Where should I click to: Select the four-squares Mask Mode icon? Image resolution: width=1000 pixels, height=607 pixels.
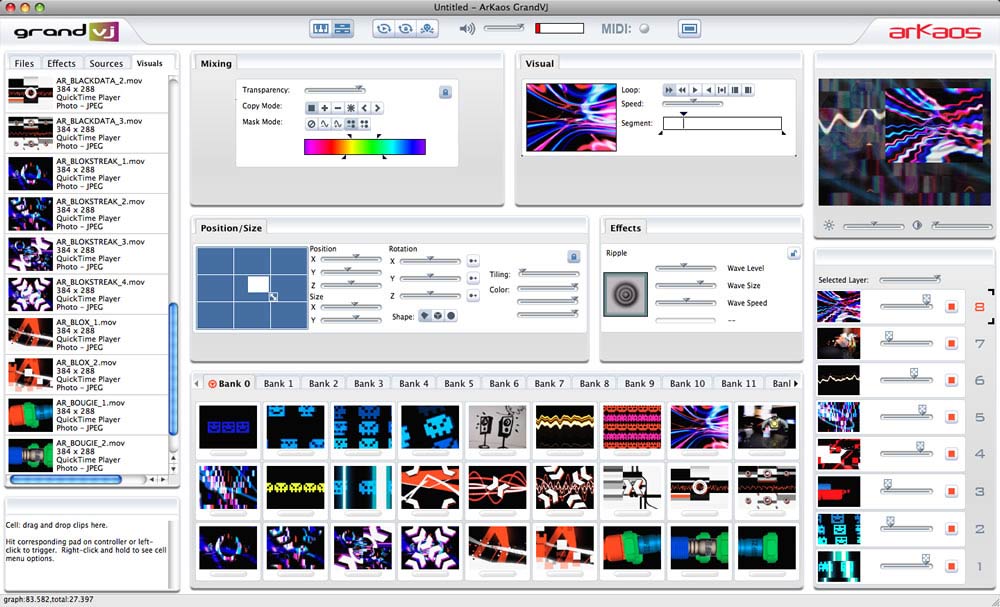pyautogui.click(x=351, y=124)
